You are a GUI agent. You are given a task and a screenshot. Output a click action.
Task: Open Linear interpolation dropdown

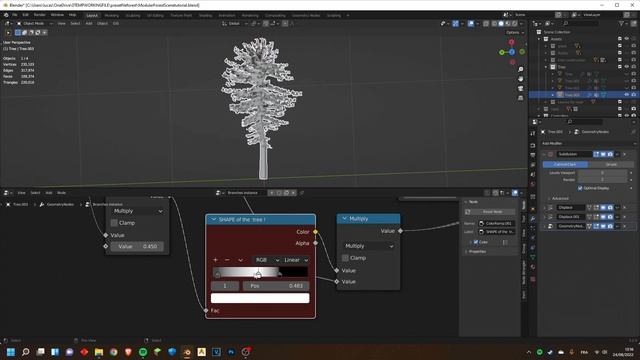pyautogui.click(x=296, y=260)
